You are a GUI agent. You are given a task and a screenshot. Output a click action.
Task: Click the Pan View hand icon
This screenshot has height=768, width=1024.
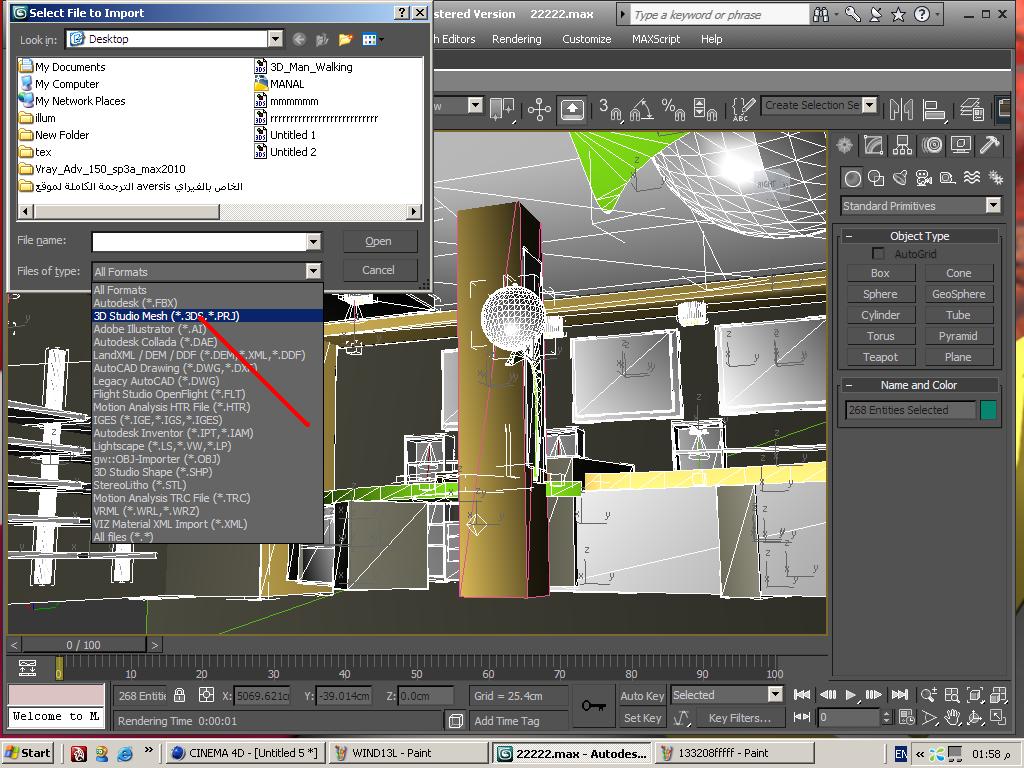click(x=952, y=718)
